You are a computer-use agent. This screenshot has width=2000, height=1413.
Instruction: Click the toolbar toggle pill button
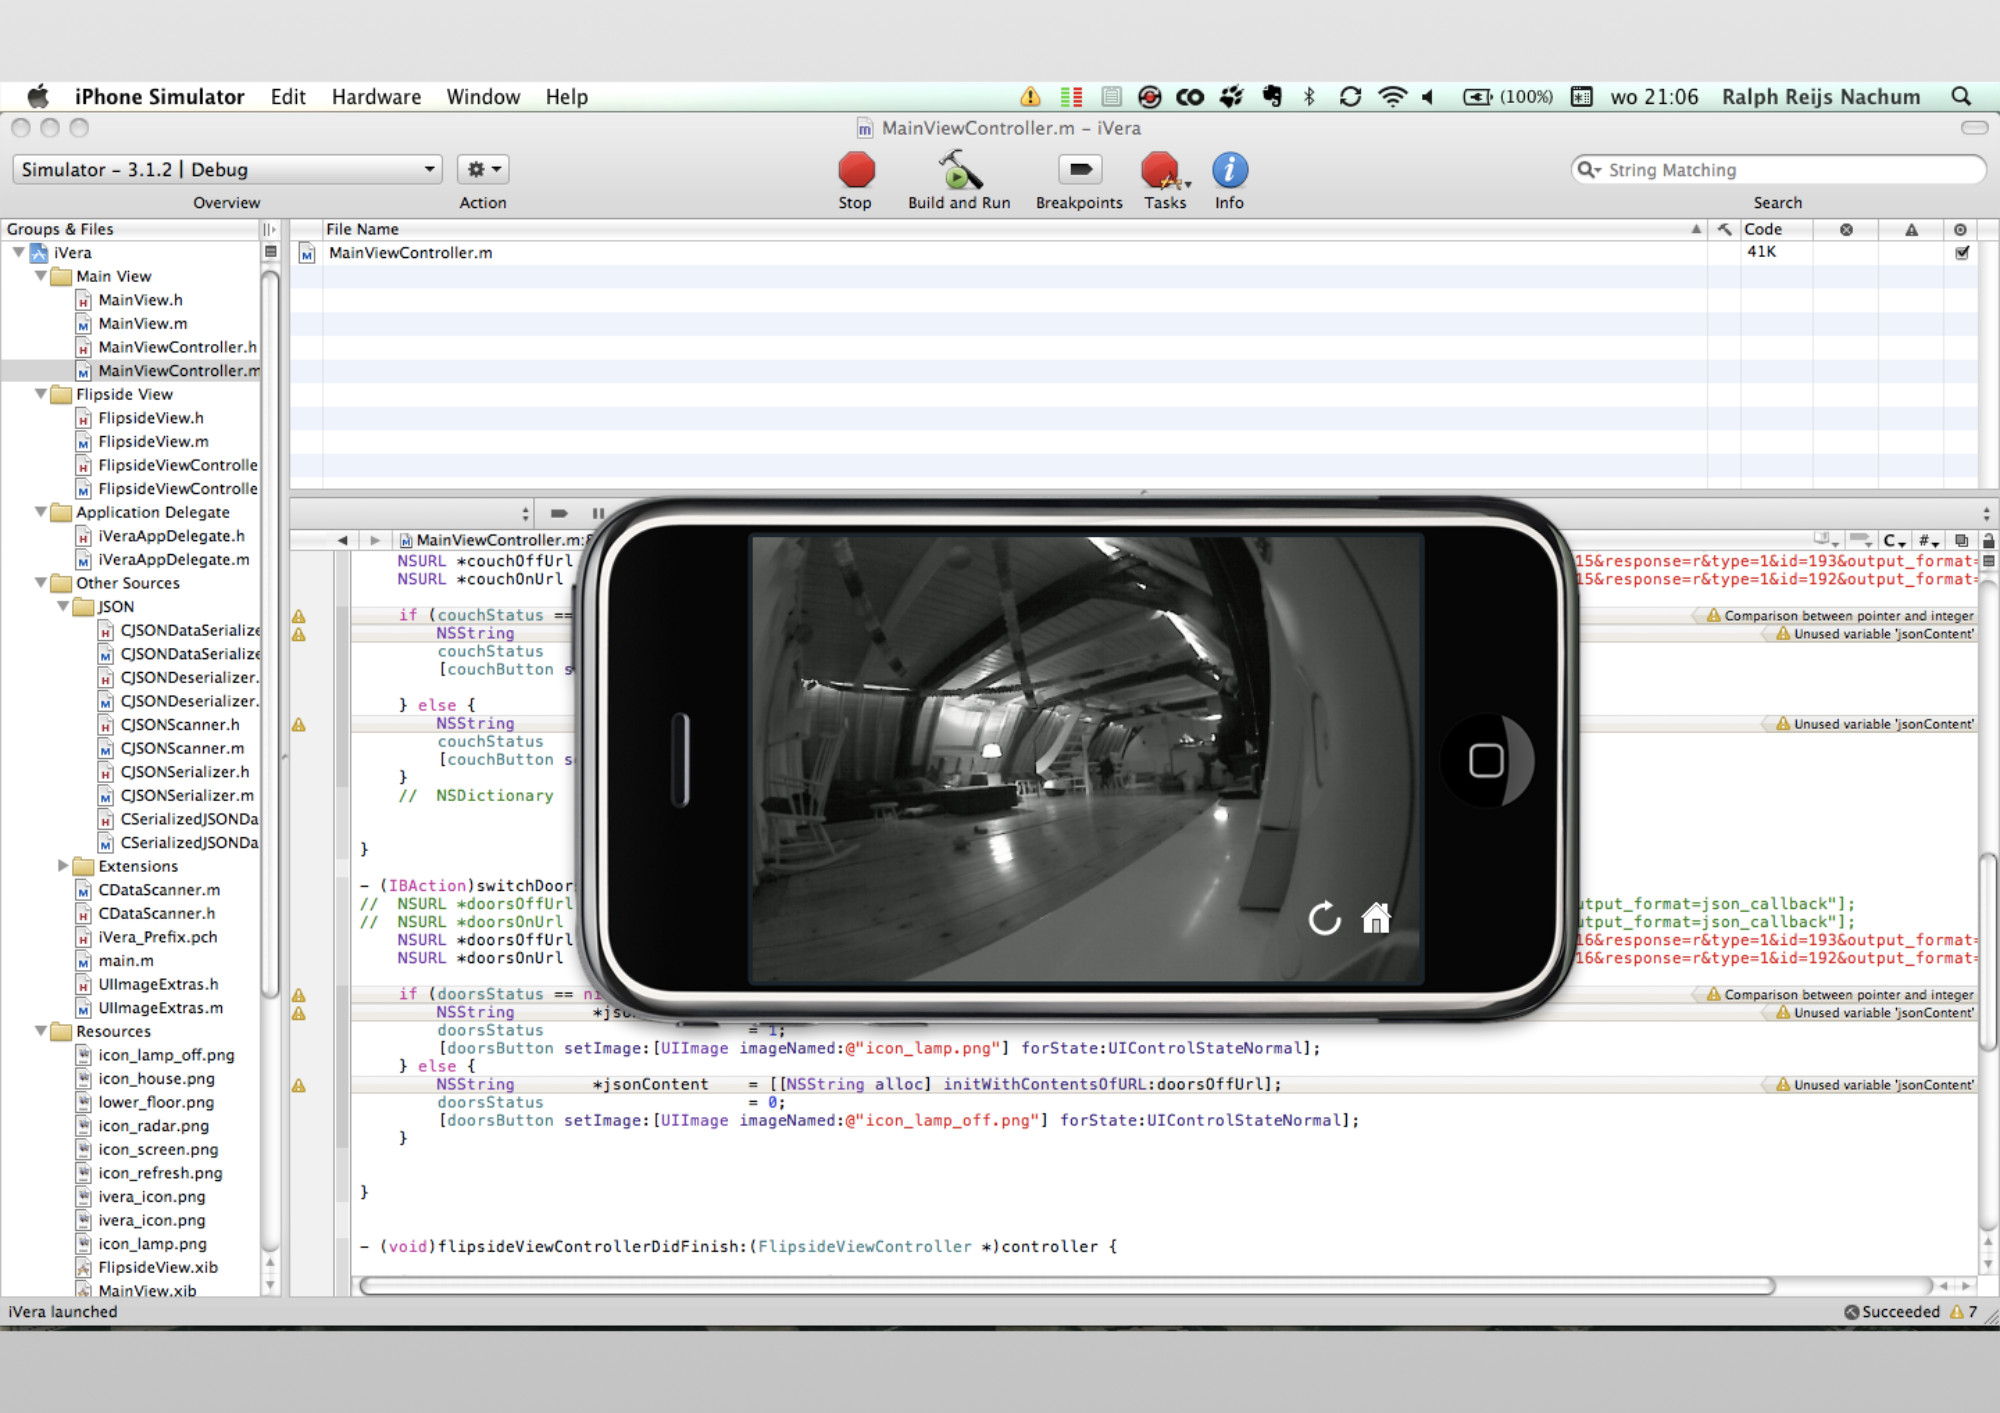coord(1974,127)
